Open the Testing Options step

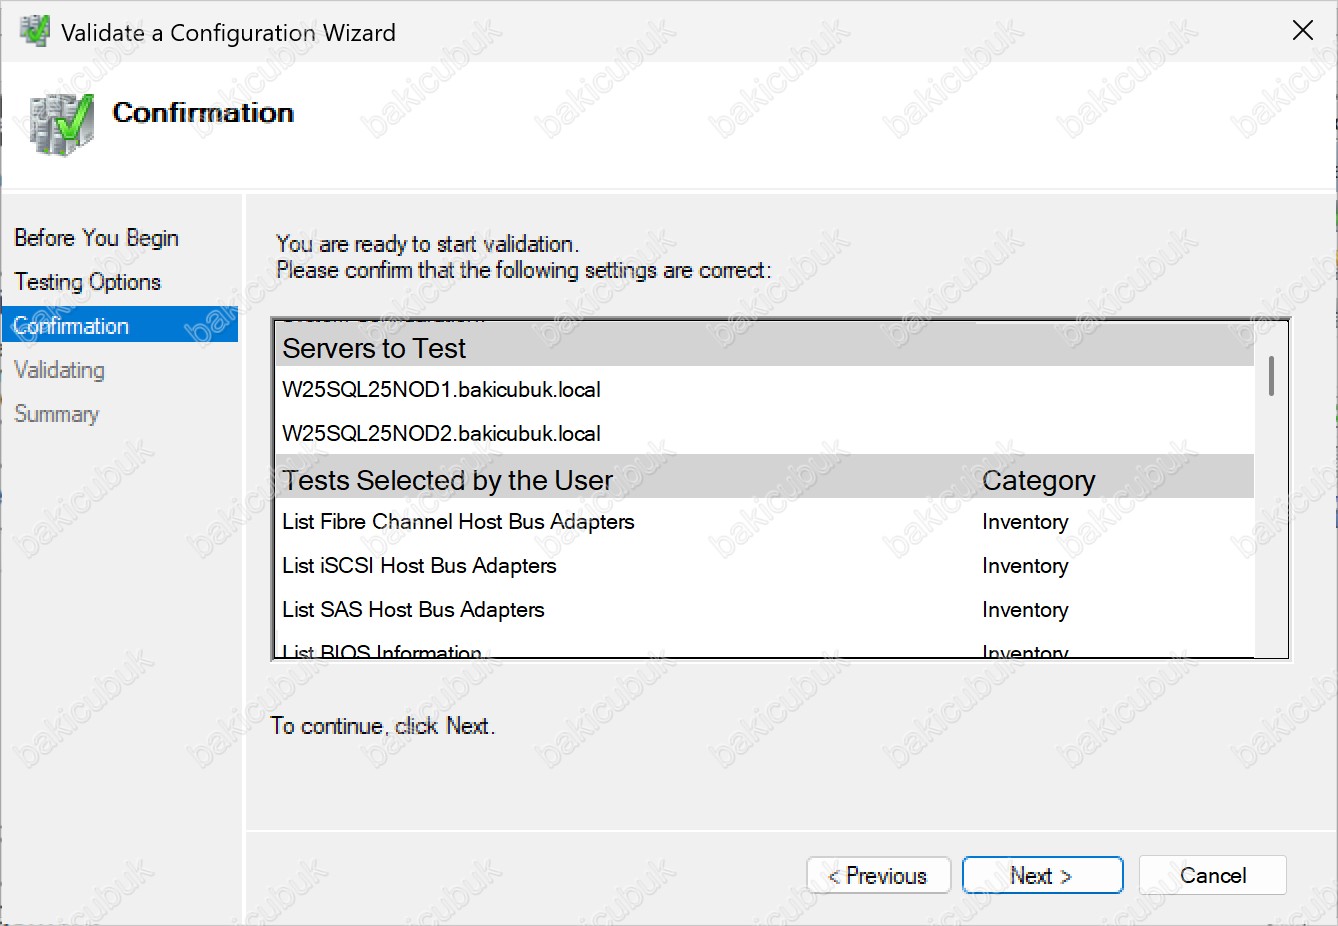click(87, 282)
